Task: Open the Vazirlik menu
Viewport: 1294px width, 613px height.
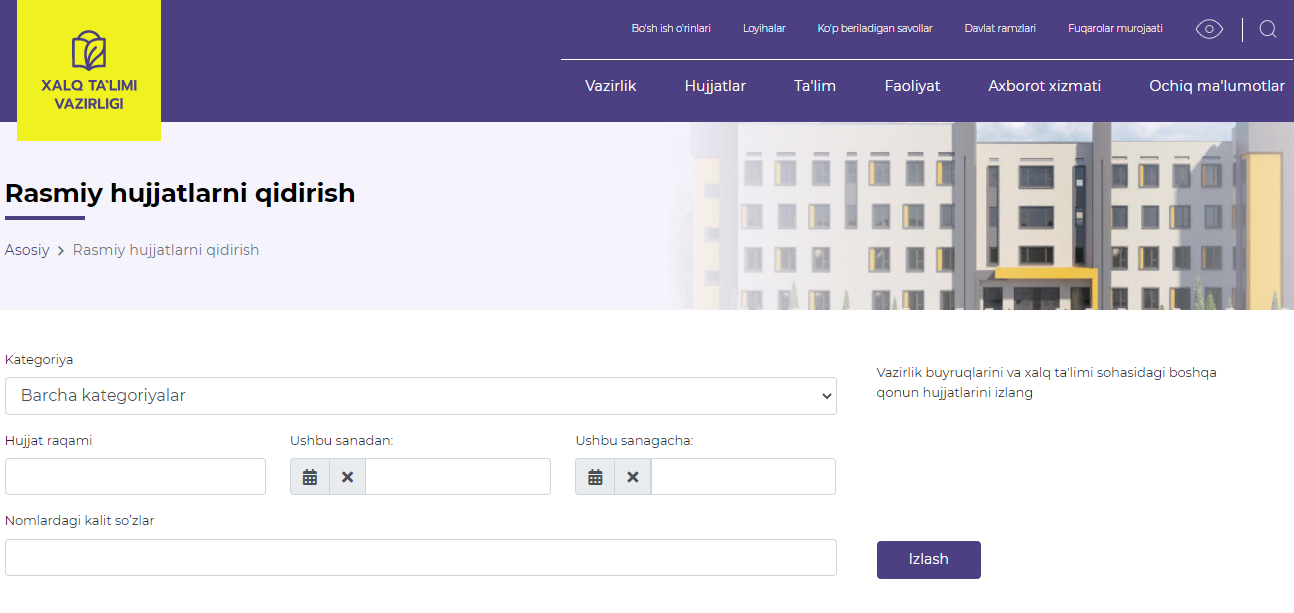Action: [x=610, y=86]
